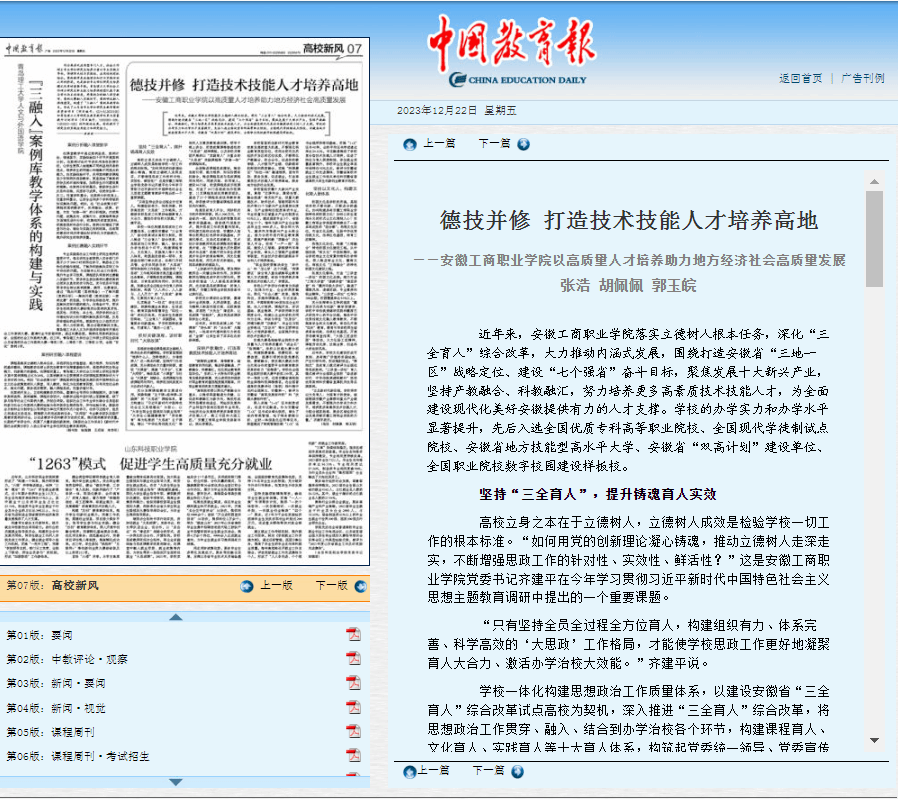The image size is (898, 799).
Task: Click the subtitle about 安徽工商职业学院
Action: click(x=629, y=260)
